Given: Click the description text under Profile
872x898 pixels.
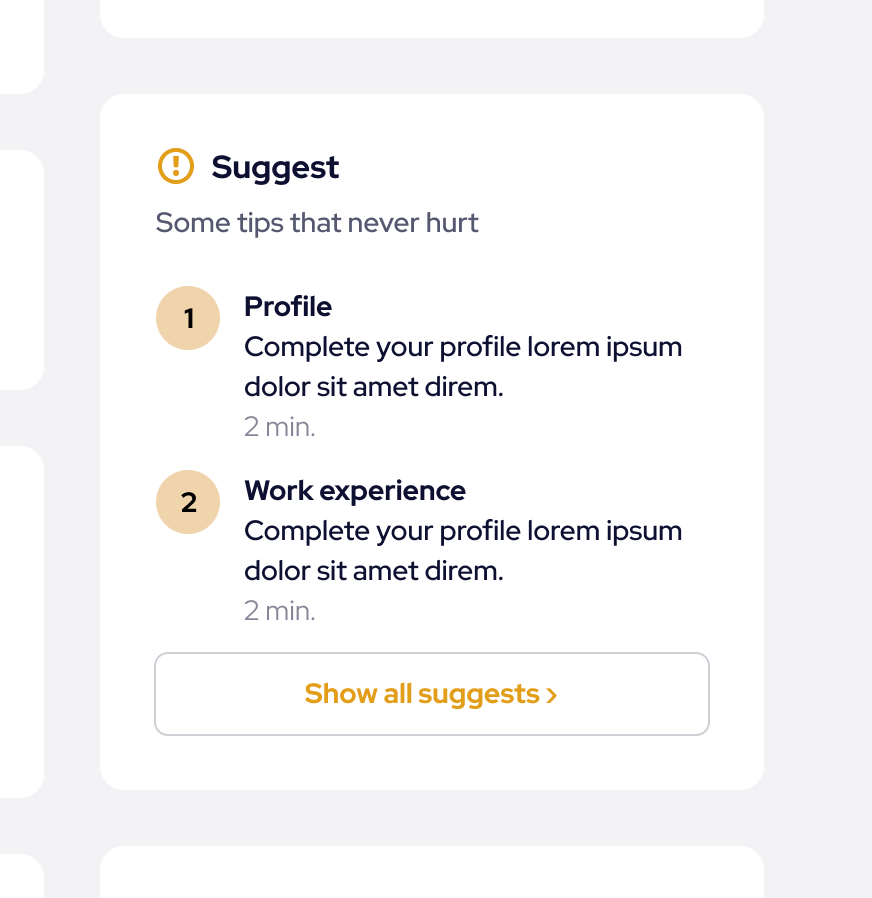Looking at the screenshot, I should [463, 366].
